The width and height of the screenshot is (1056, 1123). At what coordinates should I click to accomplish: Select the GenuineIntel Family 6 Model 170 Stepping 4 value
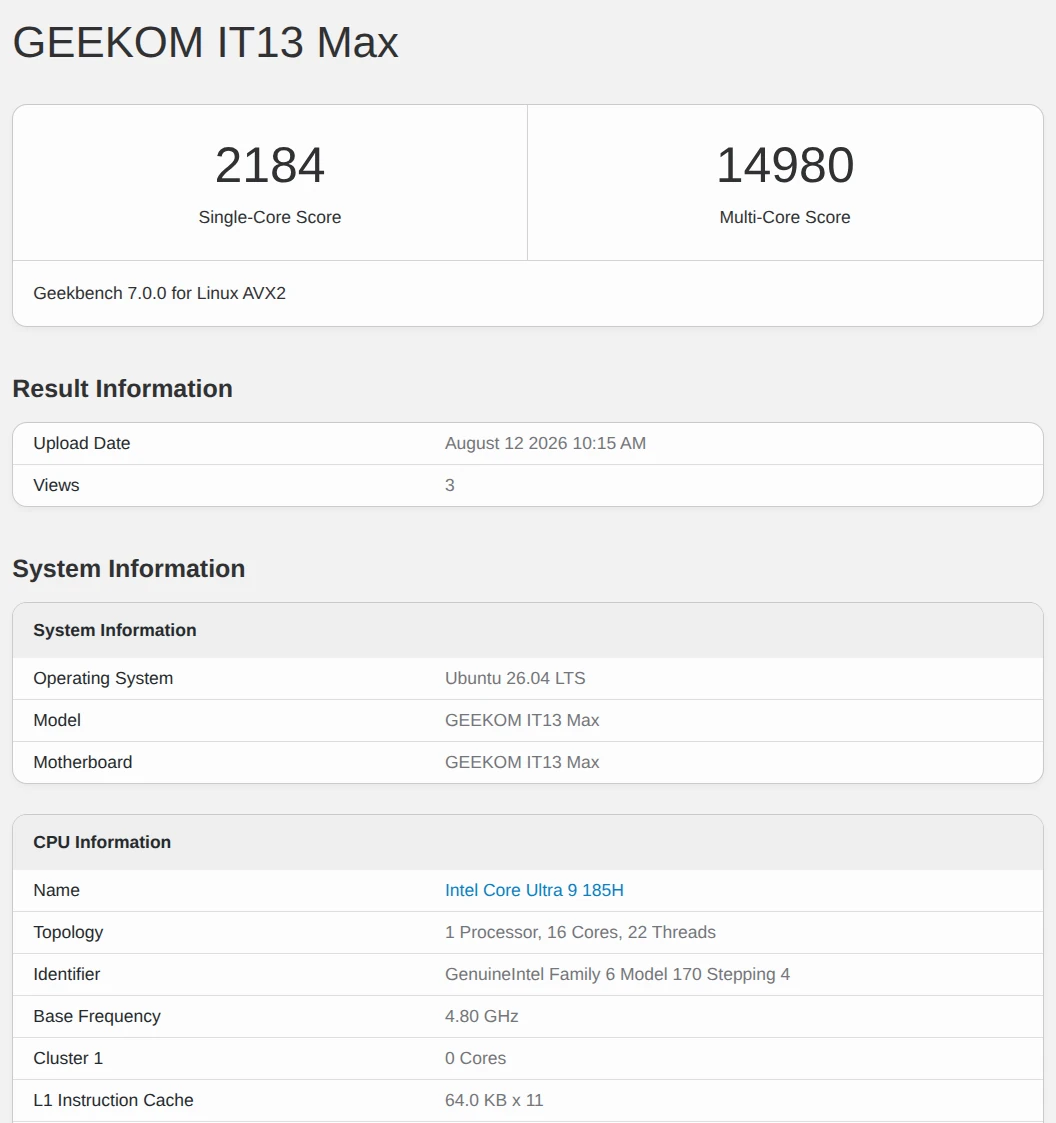click(x=618, y=974)
